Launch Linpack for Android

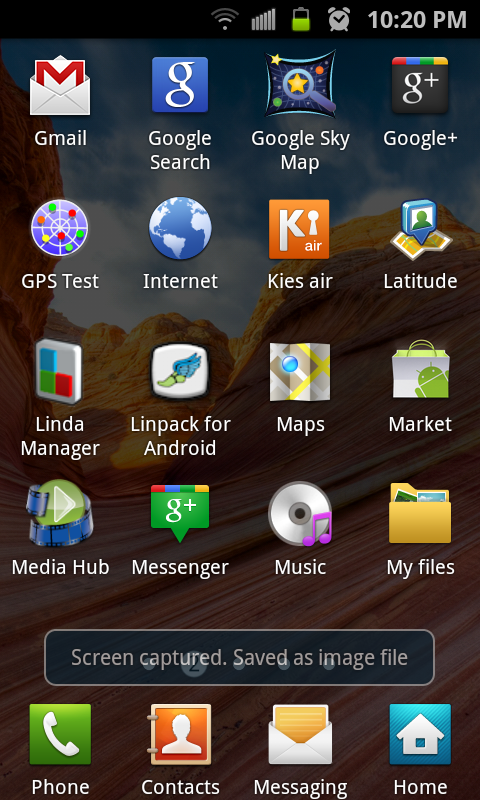tap(180, 371)
